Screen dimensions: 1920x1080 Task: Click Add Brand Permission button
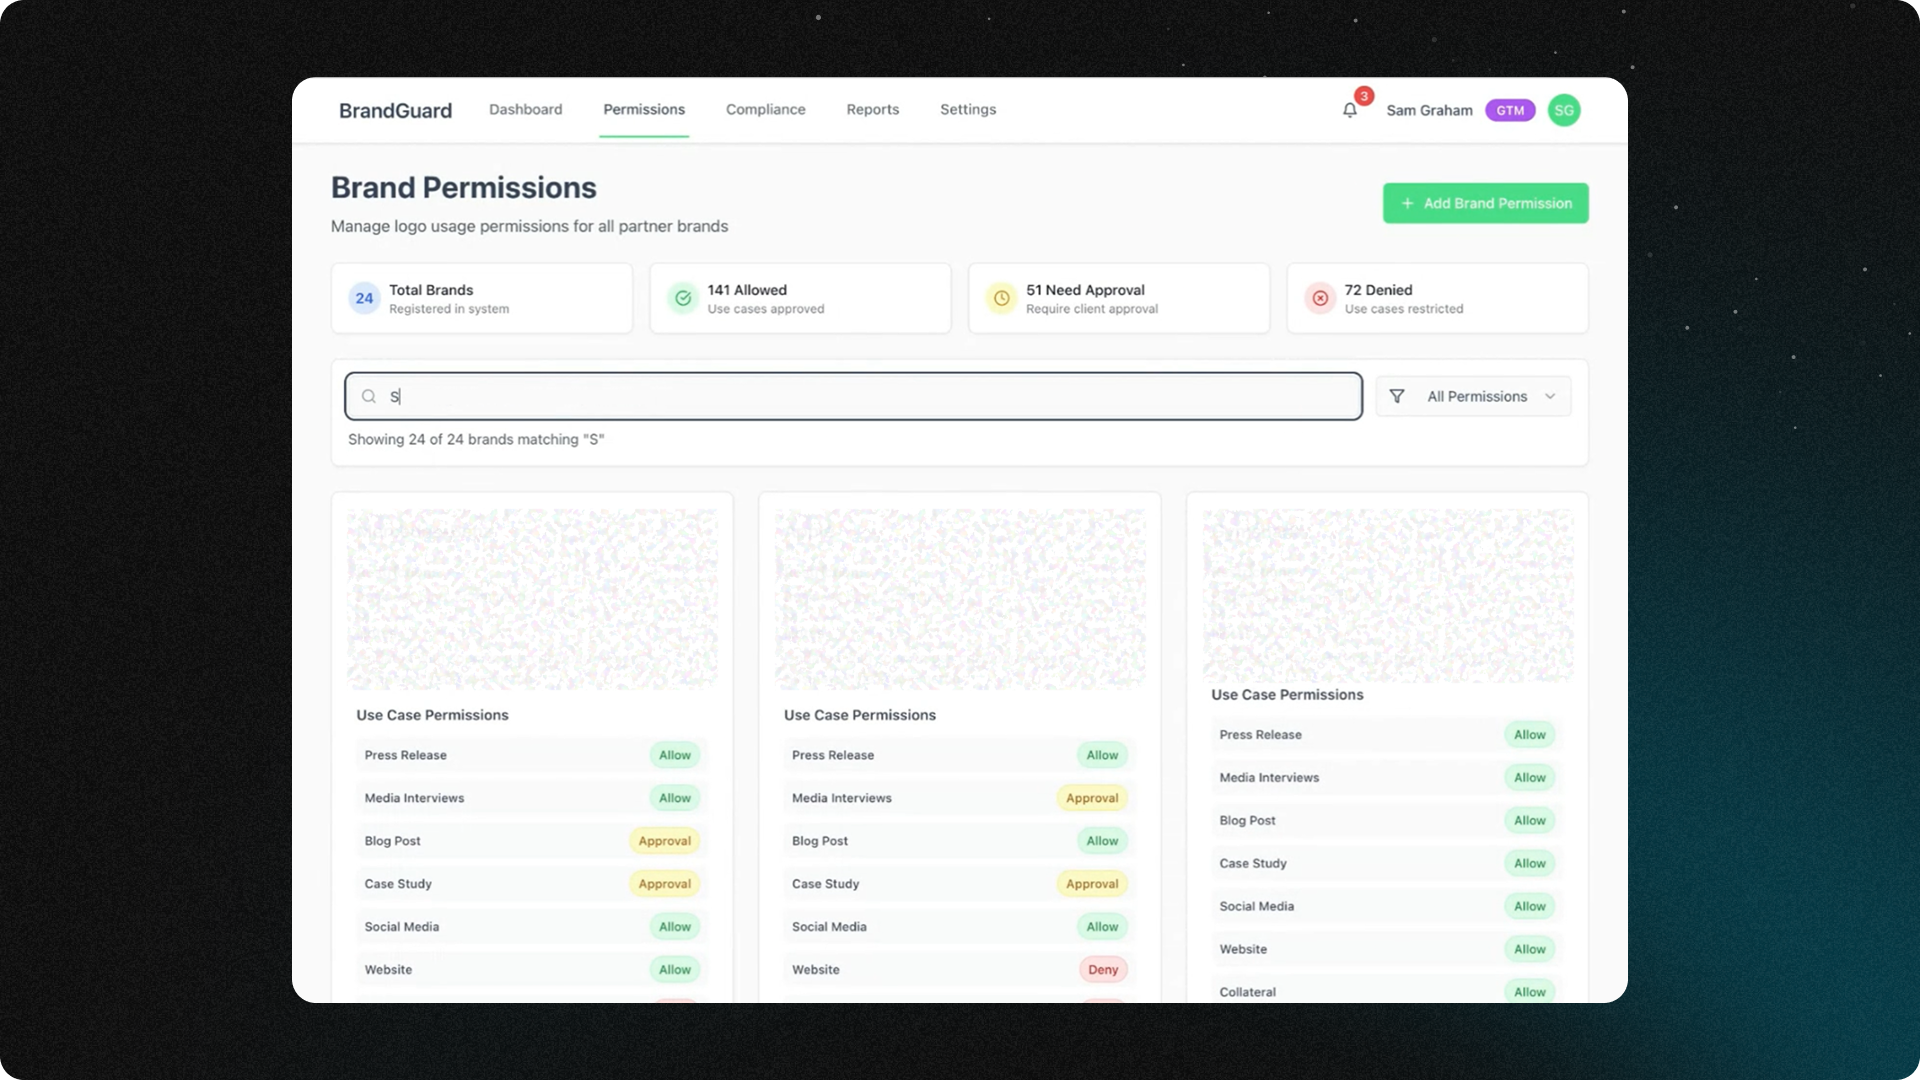1485,203
